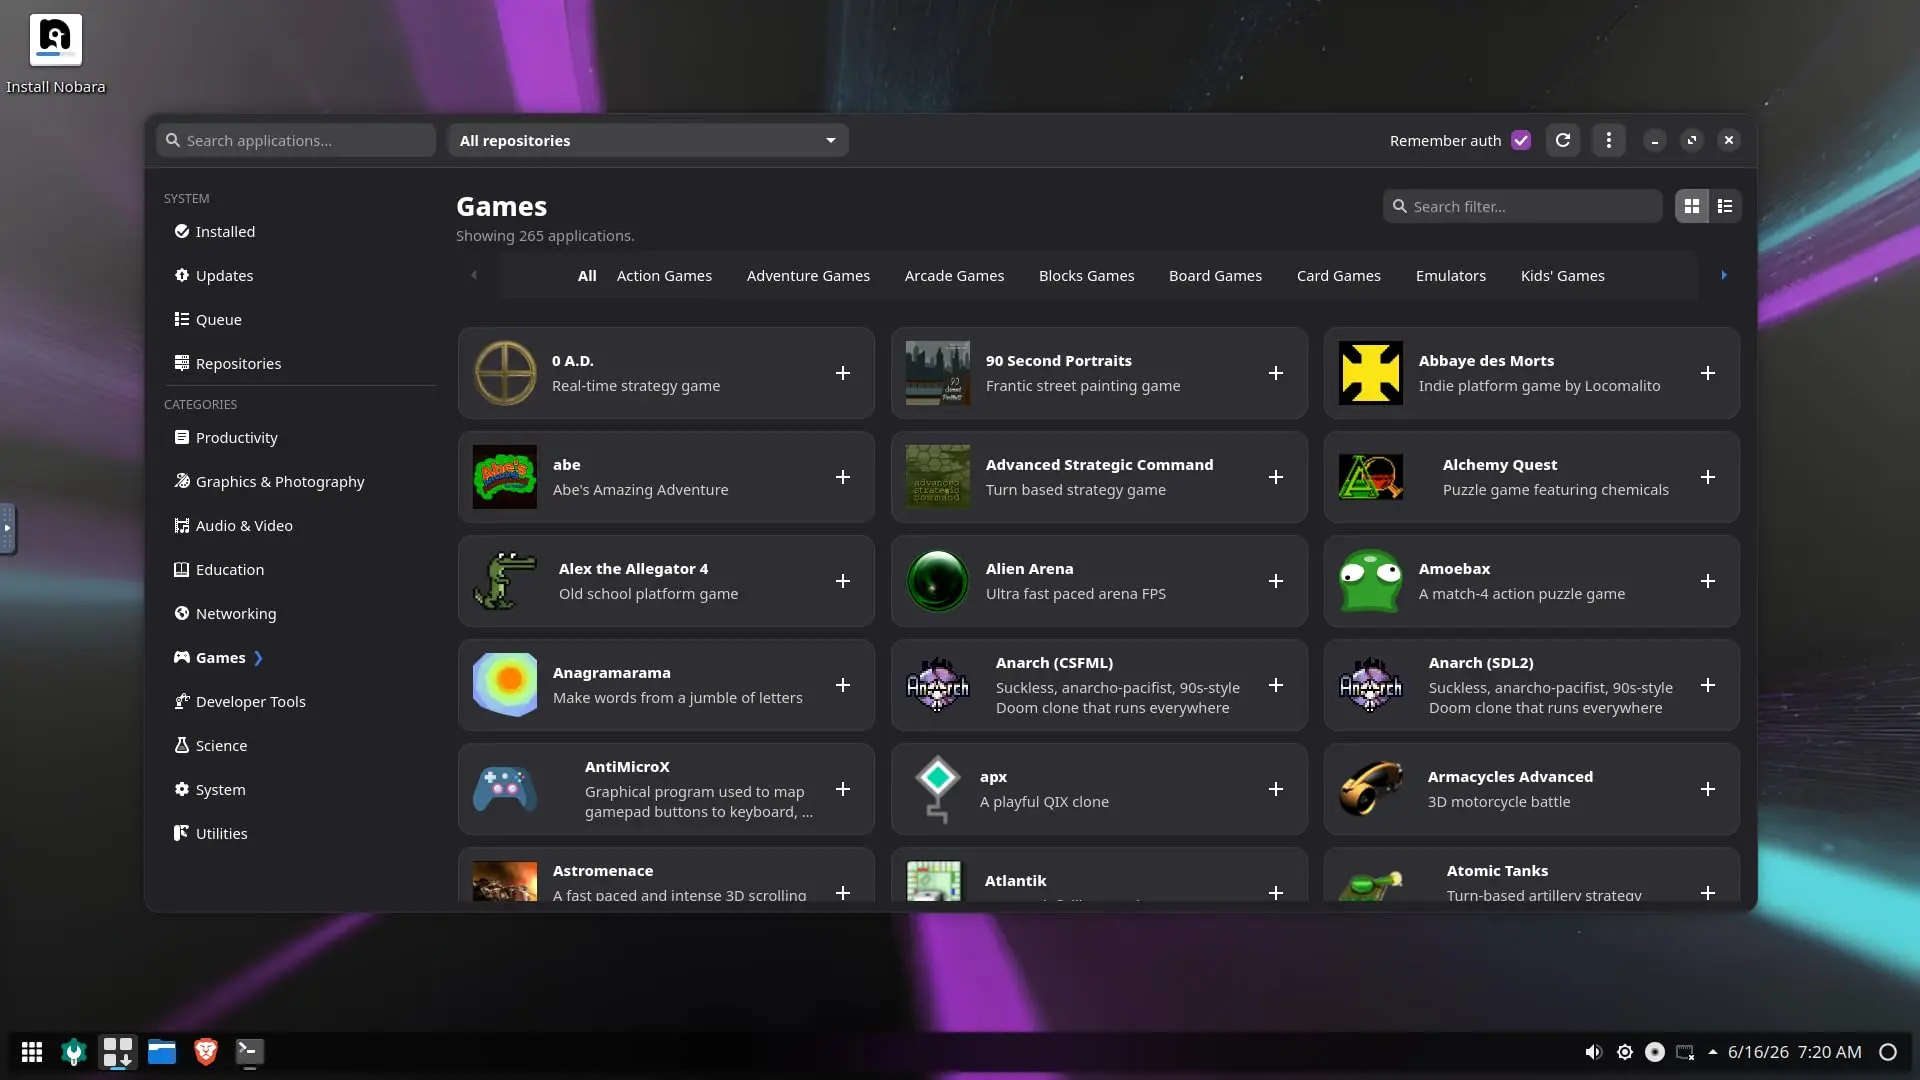Click the Alien Arena green orb icon
This screenshot has width=1920, height=1080.
937,581
